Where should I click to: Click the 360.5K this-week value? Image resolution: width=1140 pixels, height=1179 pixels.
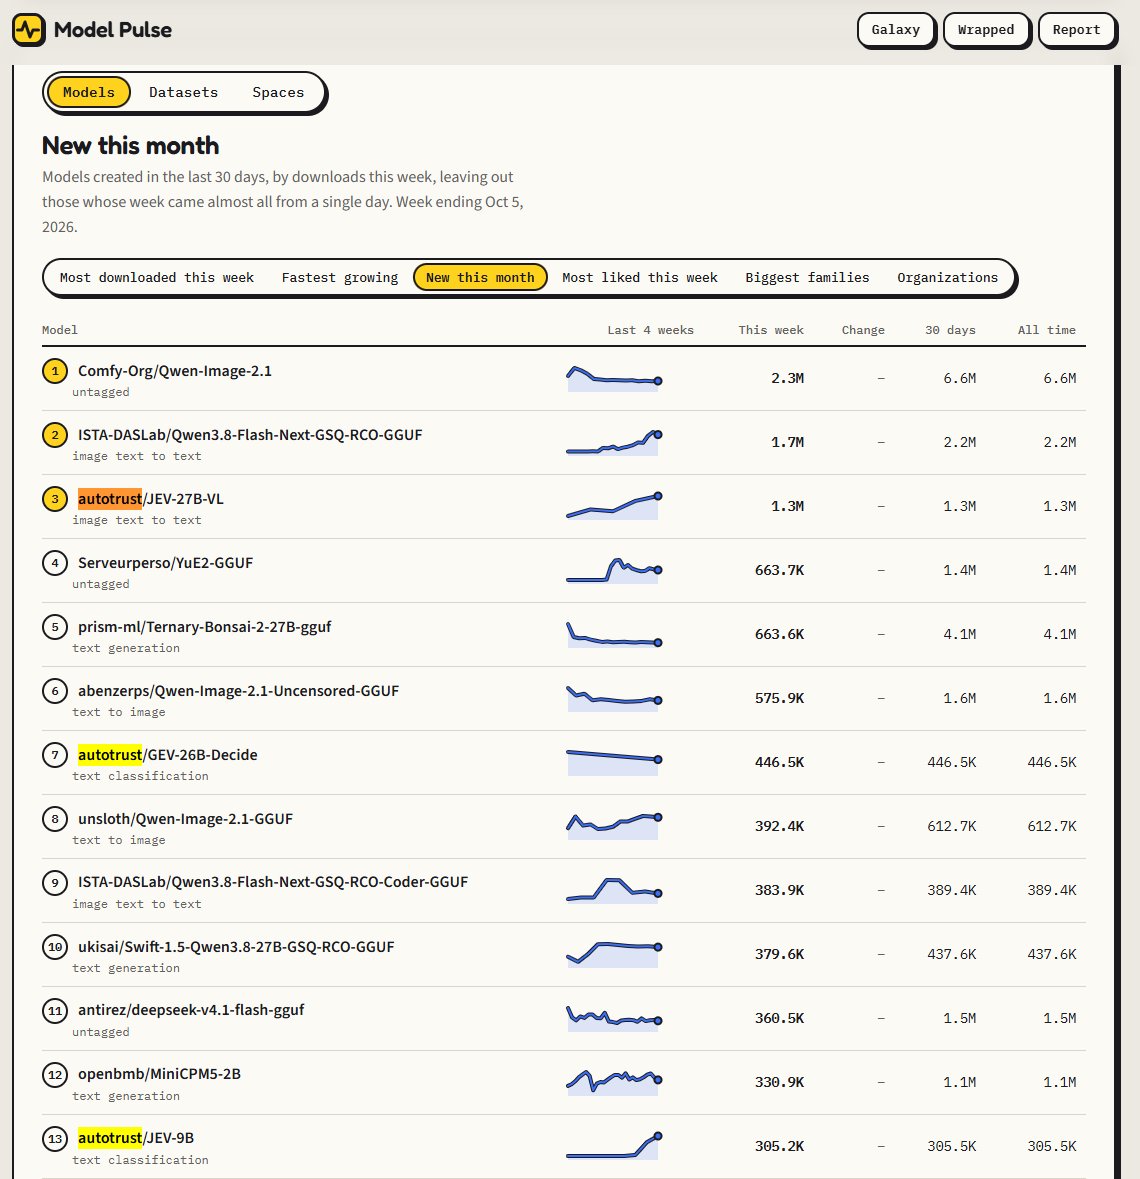(779, 1018)
